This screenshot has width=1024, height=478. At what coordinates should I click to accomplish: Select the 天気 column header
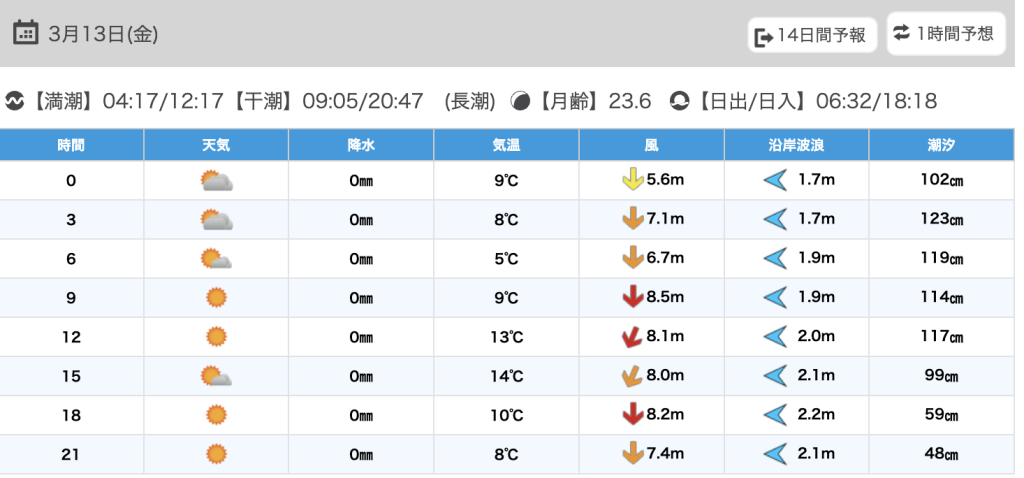tap(216, 146)
